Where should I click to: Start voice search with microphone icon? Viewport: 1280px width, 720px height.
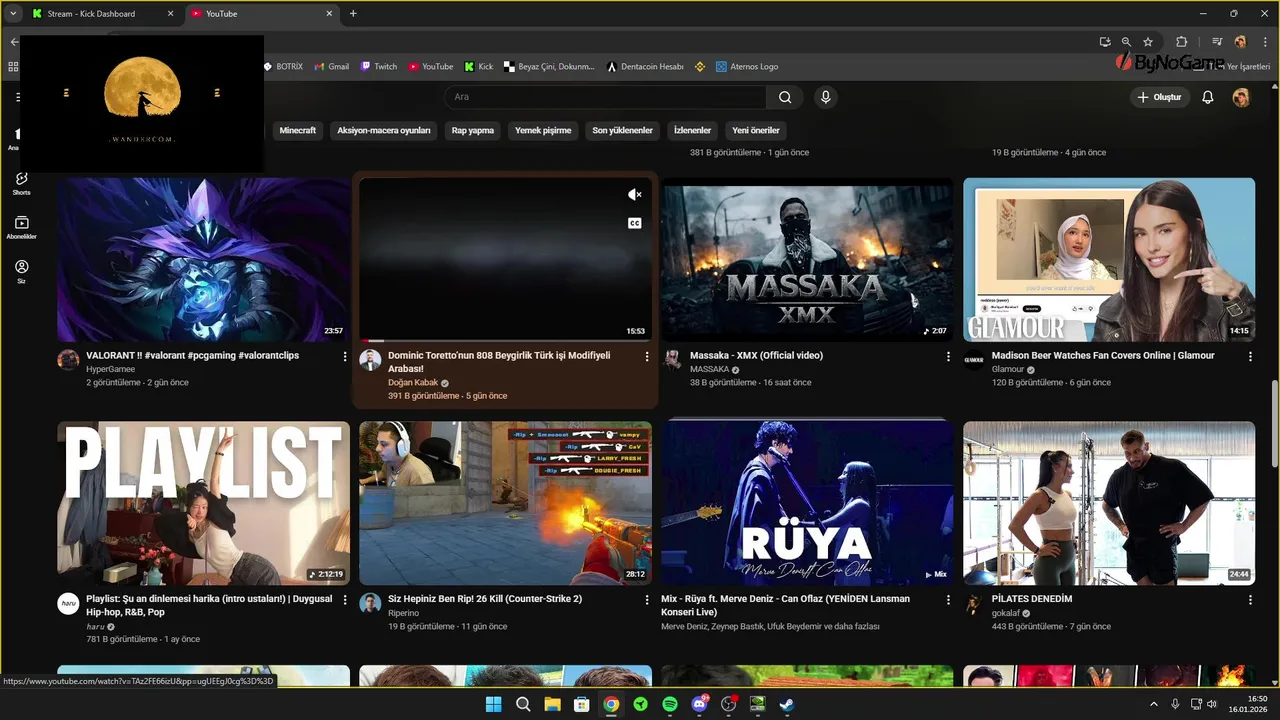tap(825, 97)
